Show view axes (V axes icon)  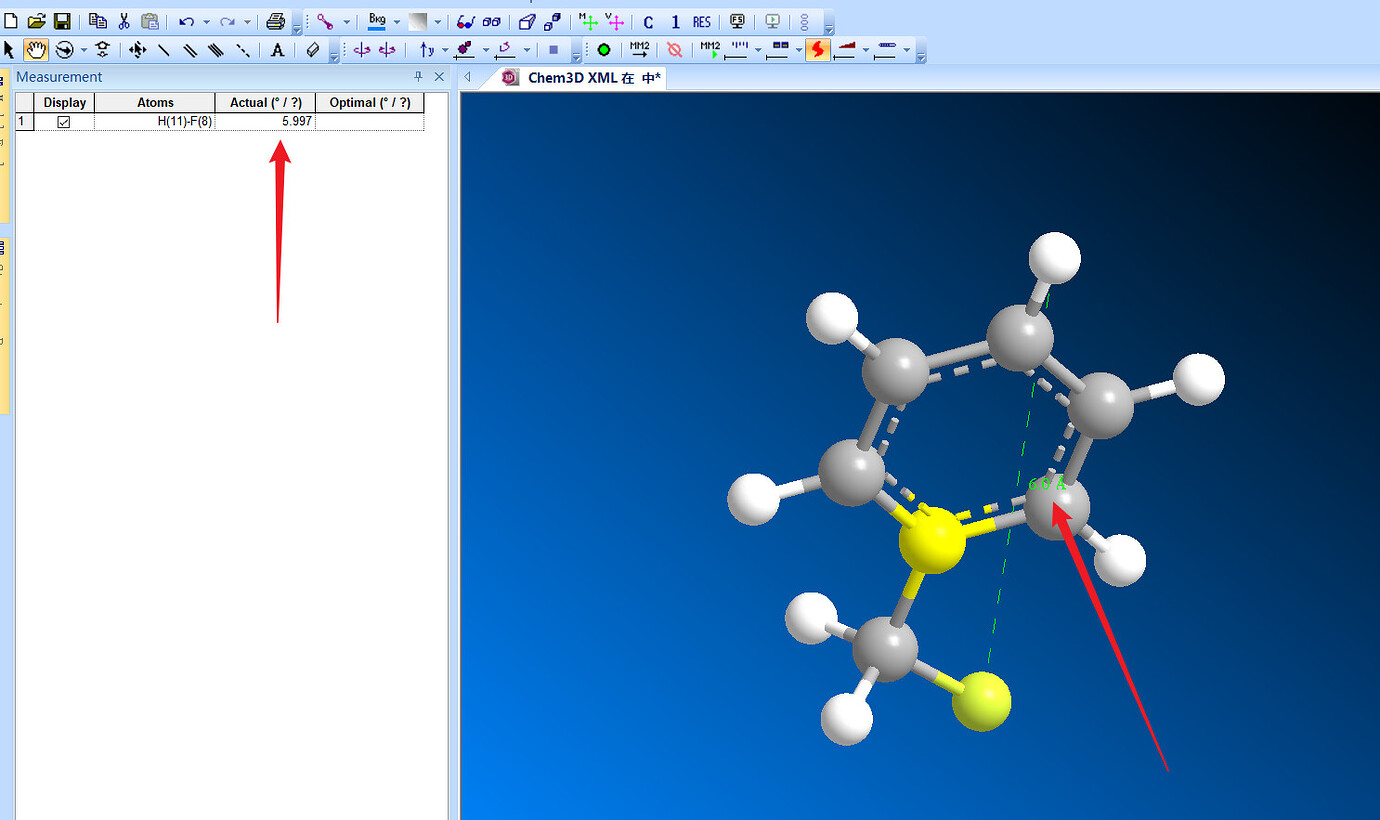click(x=614, y=21)
